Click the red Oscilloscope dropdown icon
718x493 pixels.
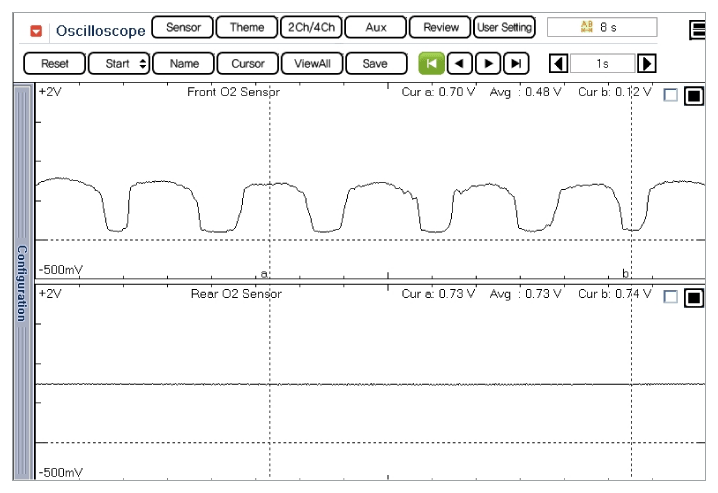37,30
